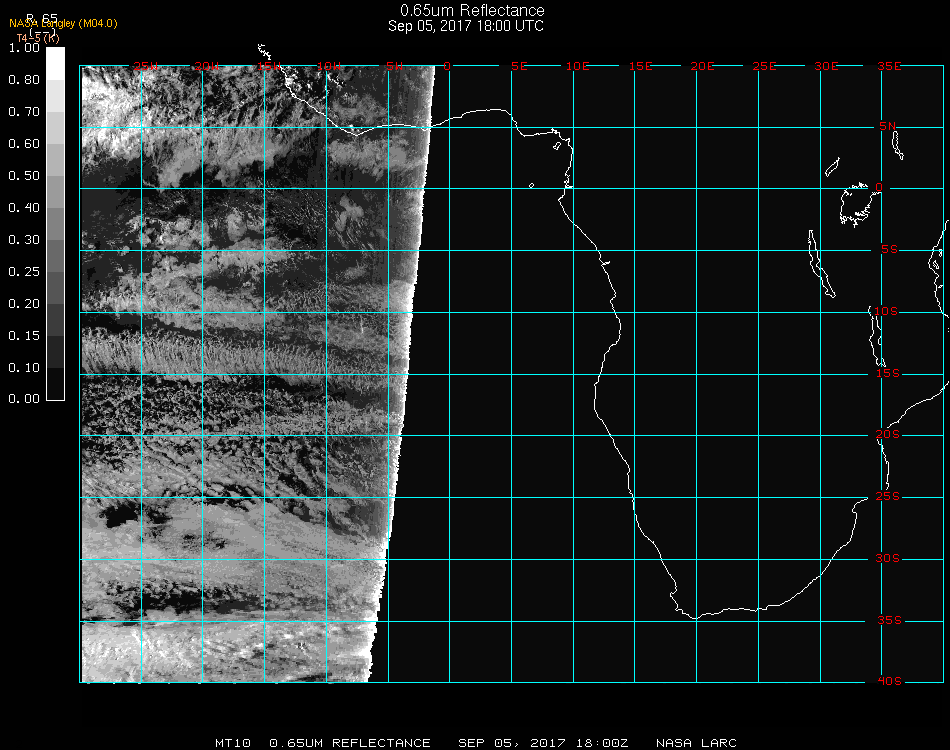Click the 20E longitude label
The height and width of the screenshot is (750, 950).
pyautogui.click(x=702, y=66)
